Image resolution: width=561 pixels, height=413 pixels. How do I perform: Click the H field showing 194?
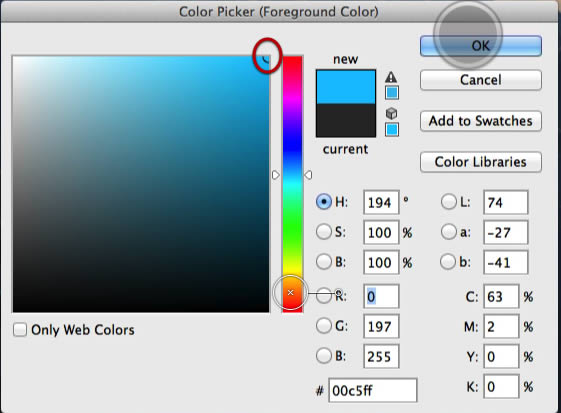click(381, 203)
